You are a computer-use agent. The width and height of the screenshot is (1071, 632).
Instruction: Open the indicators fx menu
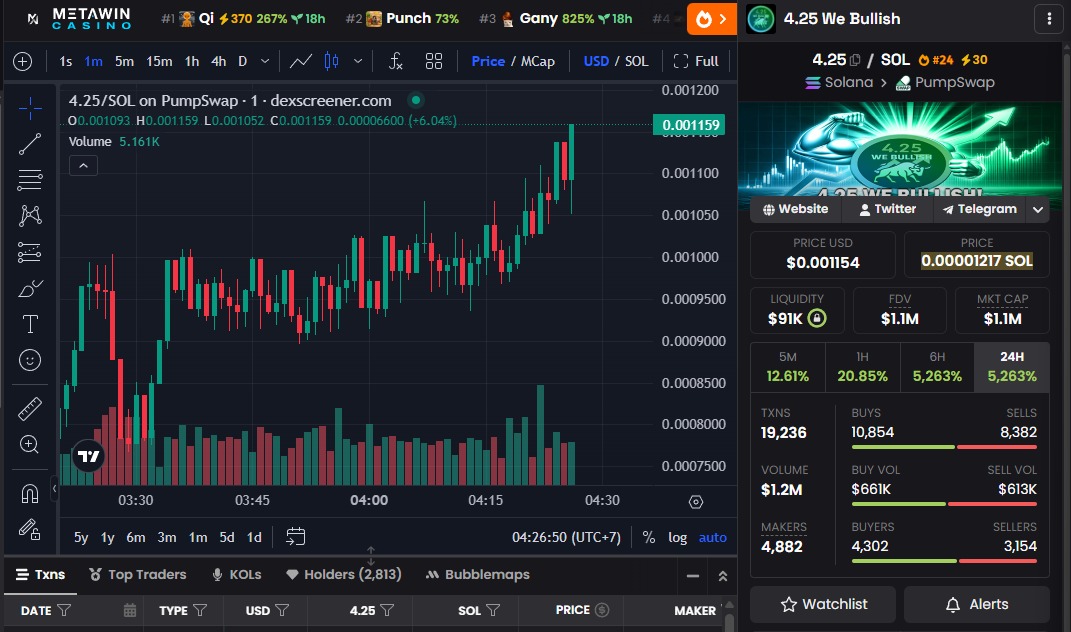[395, 61]
